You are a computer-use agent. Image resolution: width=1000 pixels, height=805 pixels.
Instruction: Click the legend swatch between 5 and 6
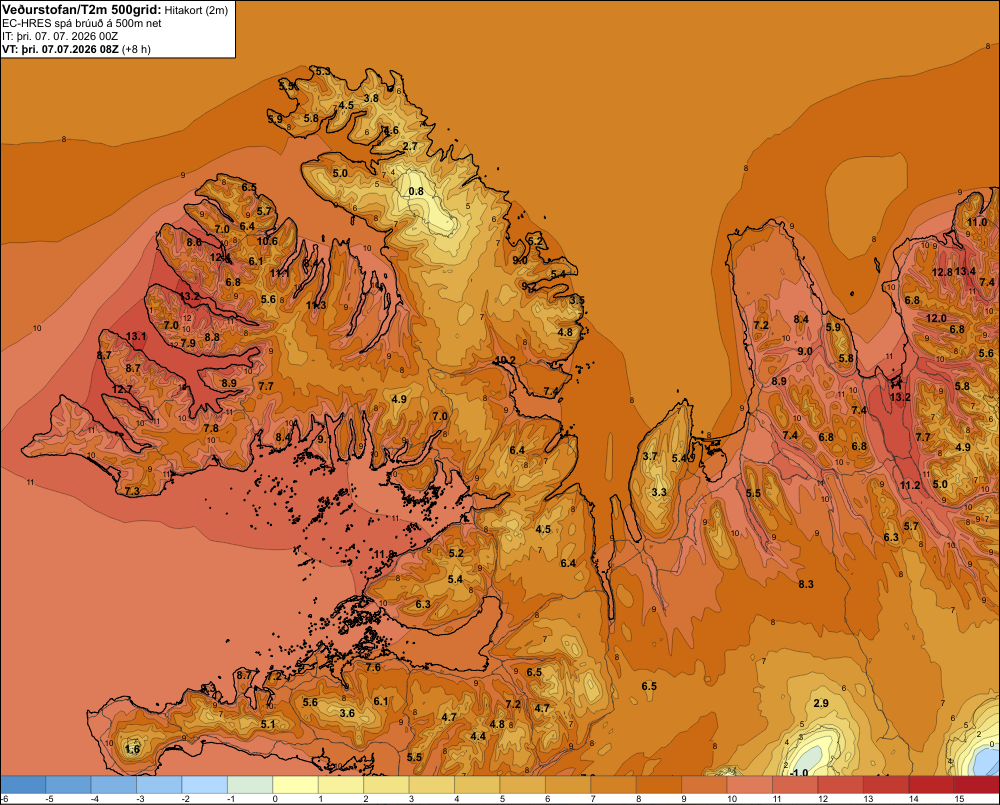(522, 785)
